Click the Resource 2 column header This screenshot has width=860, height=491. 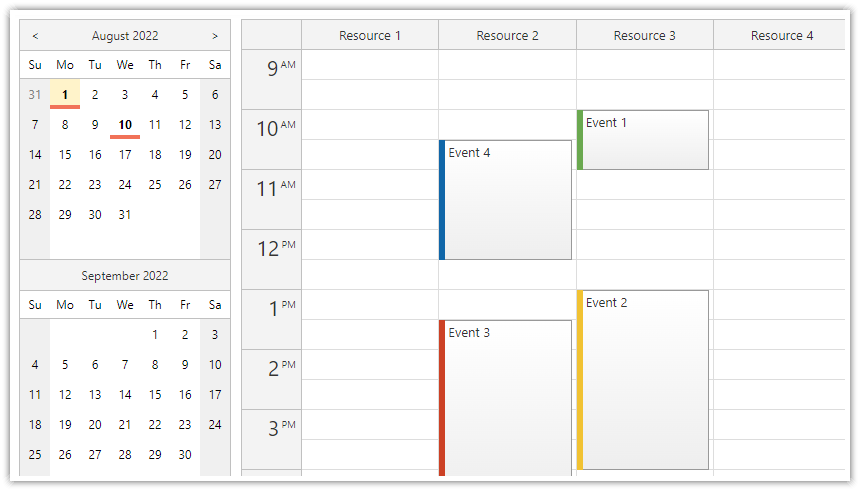coord(507,35)
